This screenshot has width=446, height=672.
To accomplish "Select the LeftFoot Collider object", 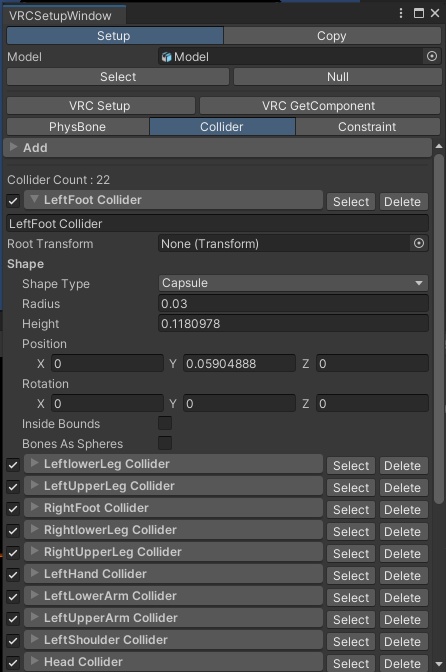I will point(351,201).
